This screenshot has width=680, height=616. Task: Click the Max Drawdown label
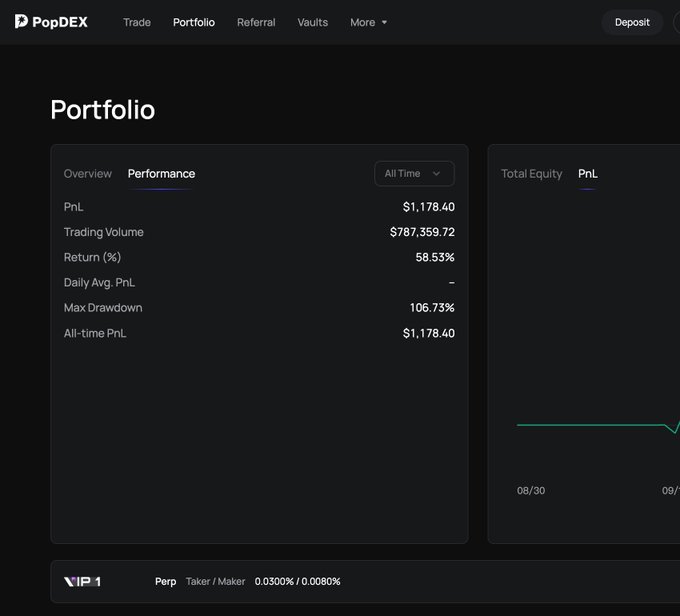103,308
